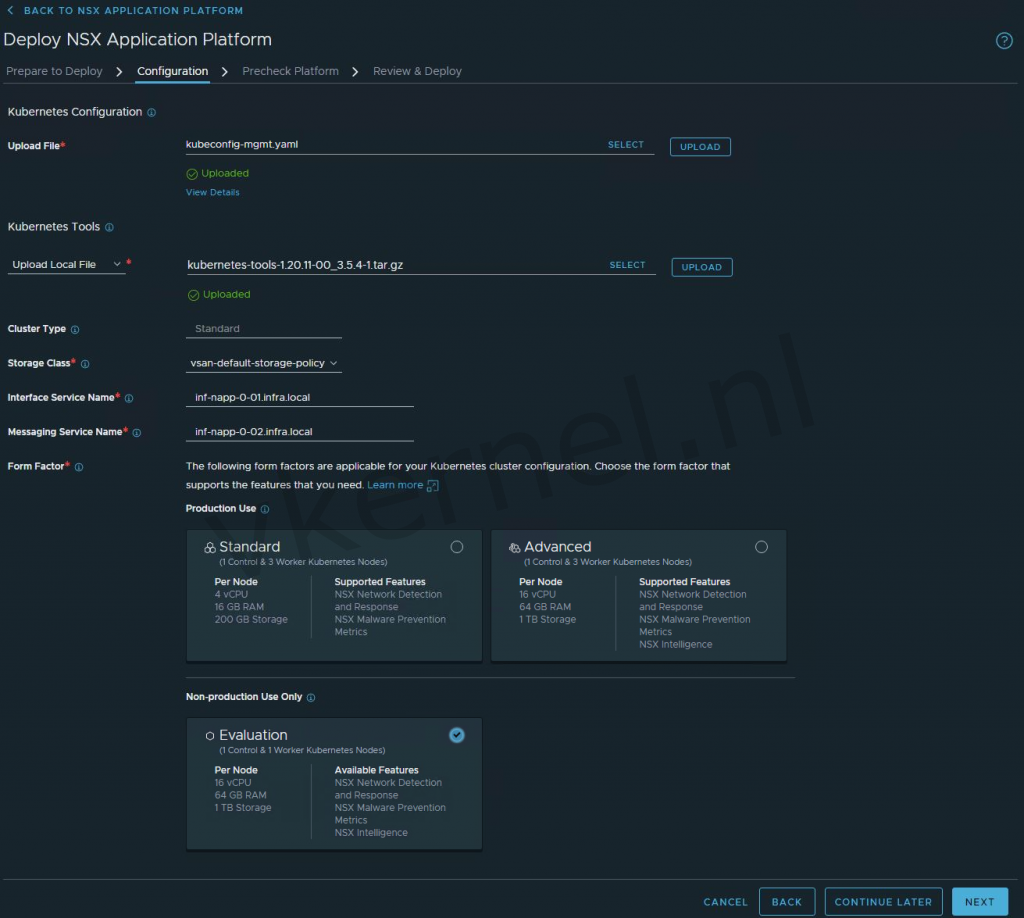Switch to the Prepare to Deploy step

(54, 71)
